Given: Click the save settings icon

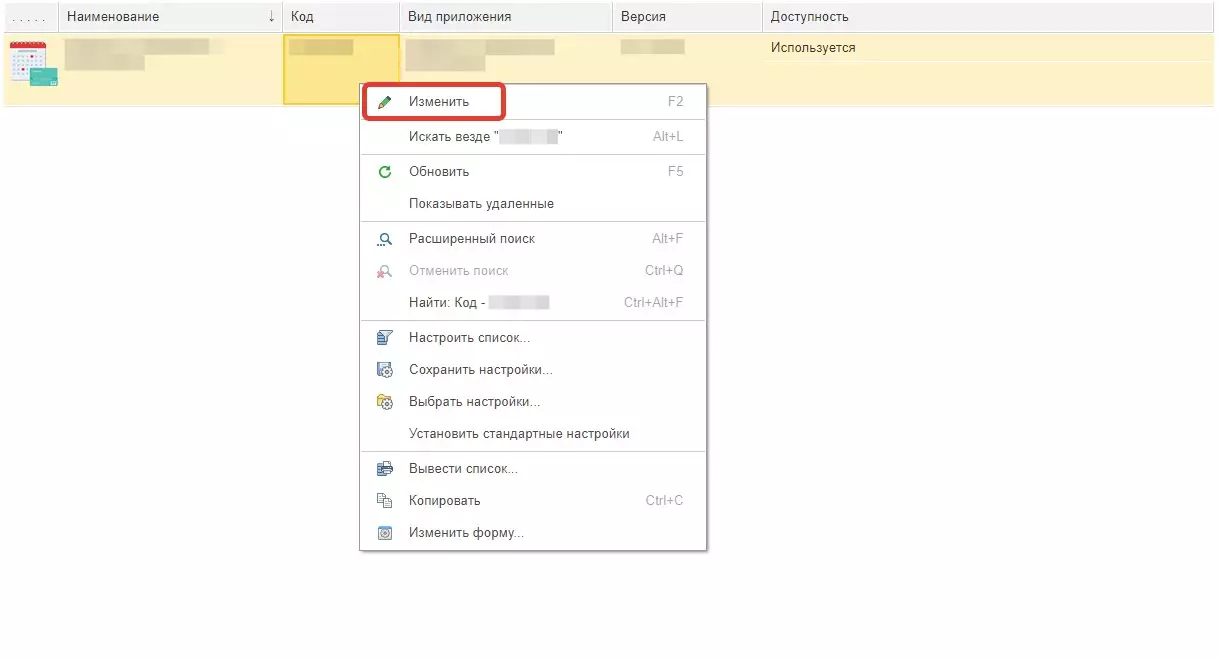Looking at the screenshot, I should point(385,370).
